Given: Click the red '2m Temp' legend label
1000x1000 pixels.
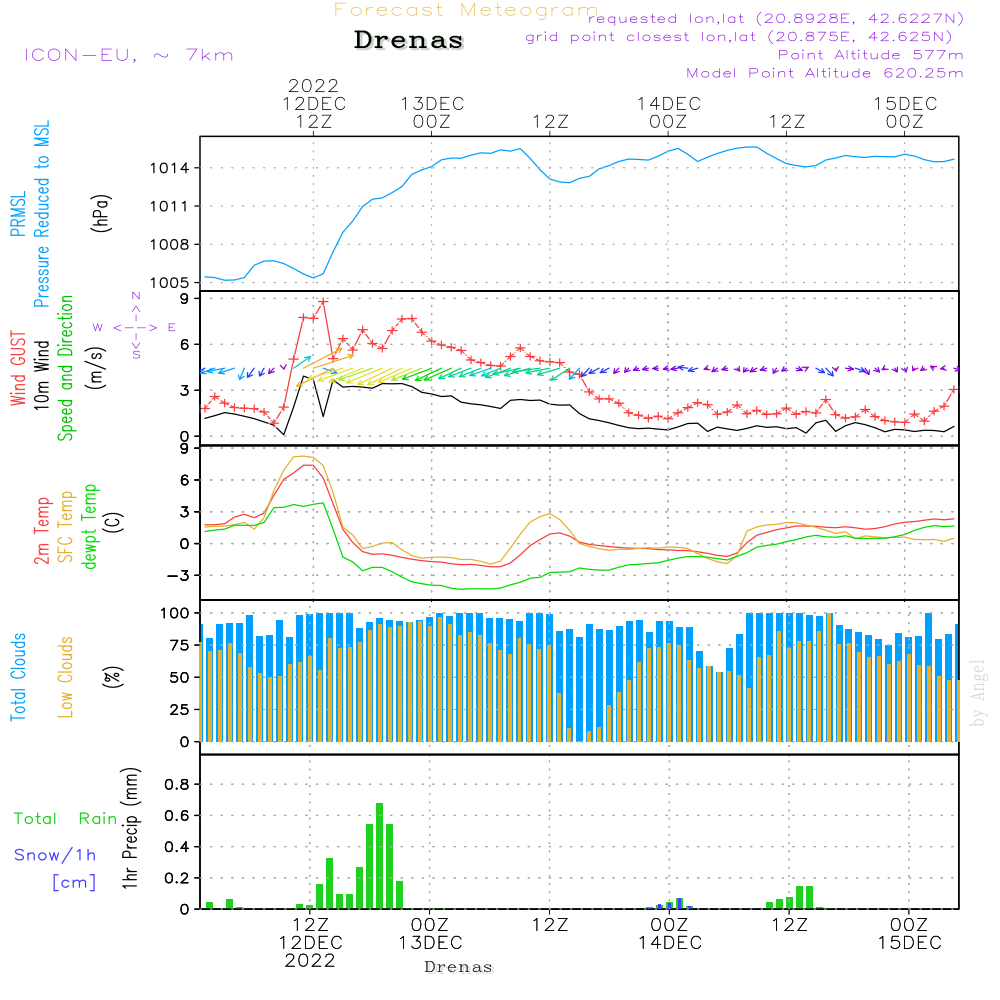Looking at the screenshot, I should (41, 531).
